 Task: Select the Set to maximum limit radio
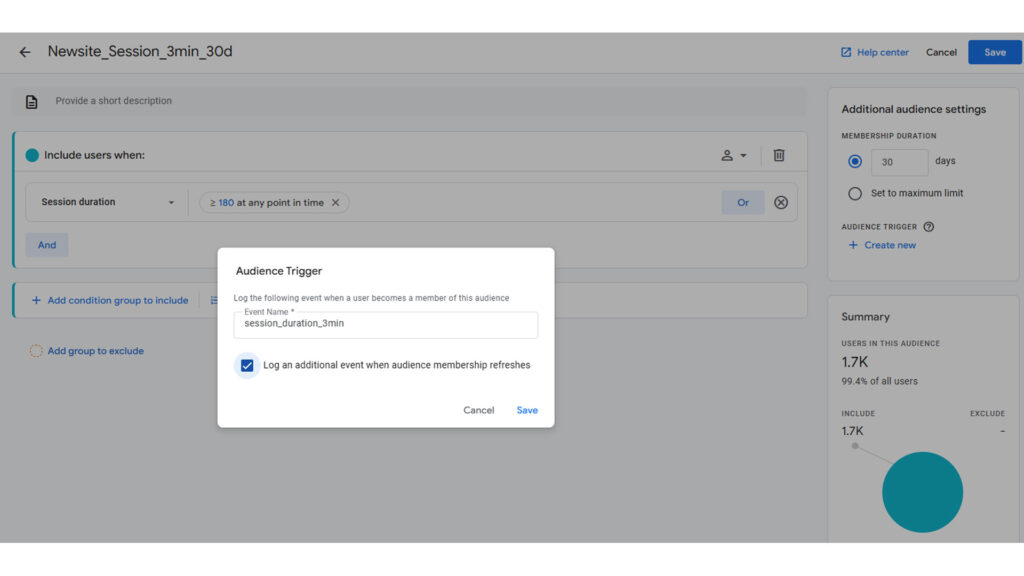854,193
